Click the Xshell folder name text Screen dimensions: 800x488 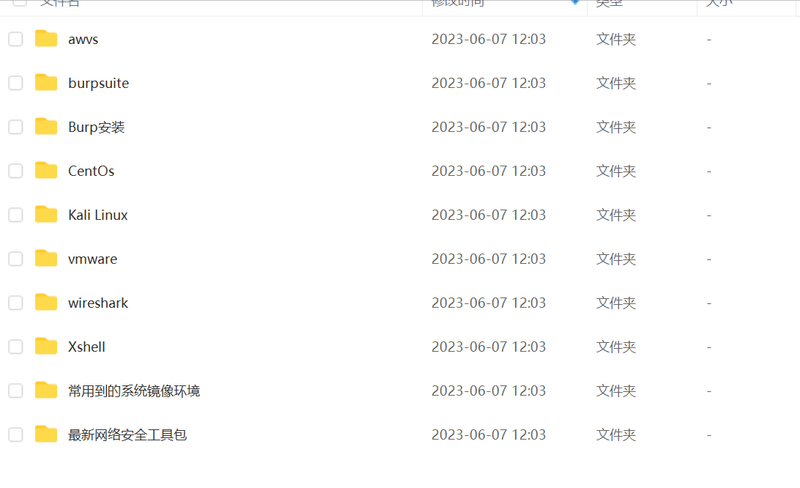[x=87, y=347]
